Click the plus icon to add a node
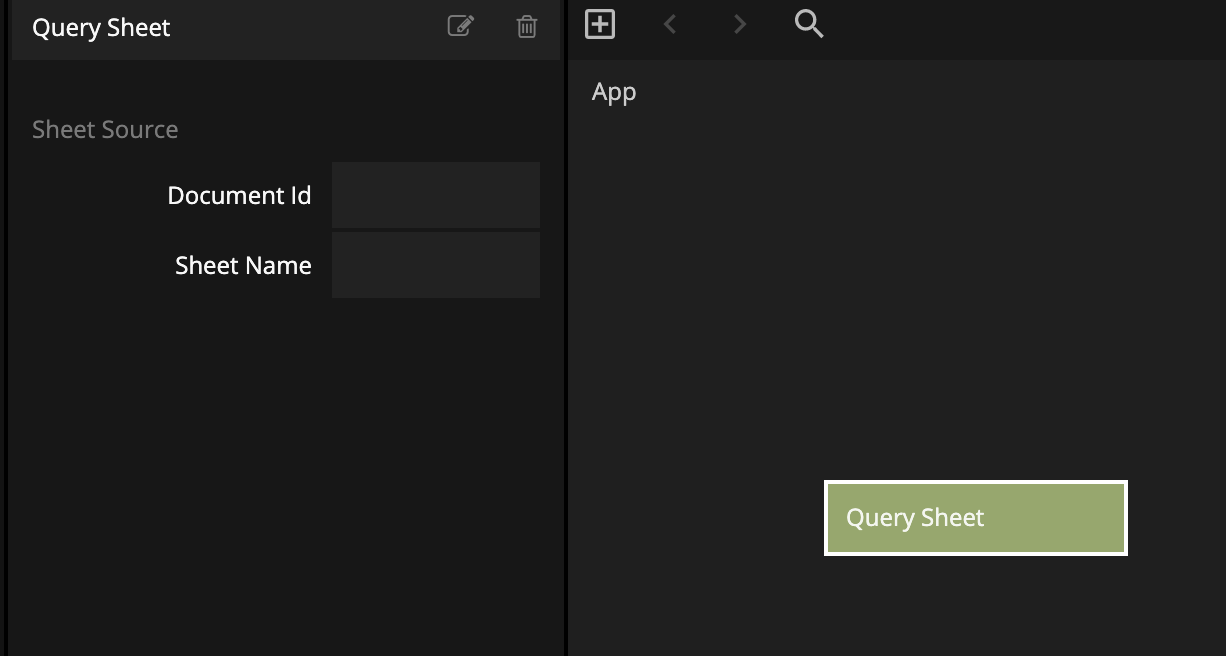This screenshot has width=1226, height=656. click(x=600, y=24)
